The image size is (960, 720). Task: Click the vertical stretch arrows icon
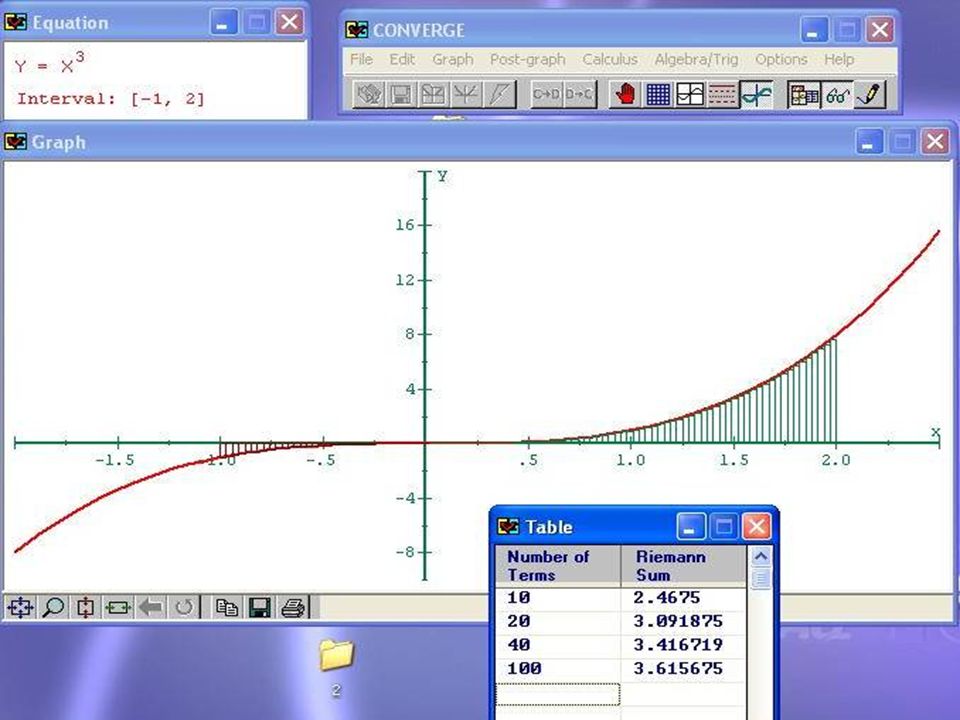pos(85,607)
